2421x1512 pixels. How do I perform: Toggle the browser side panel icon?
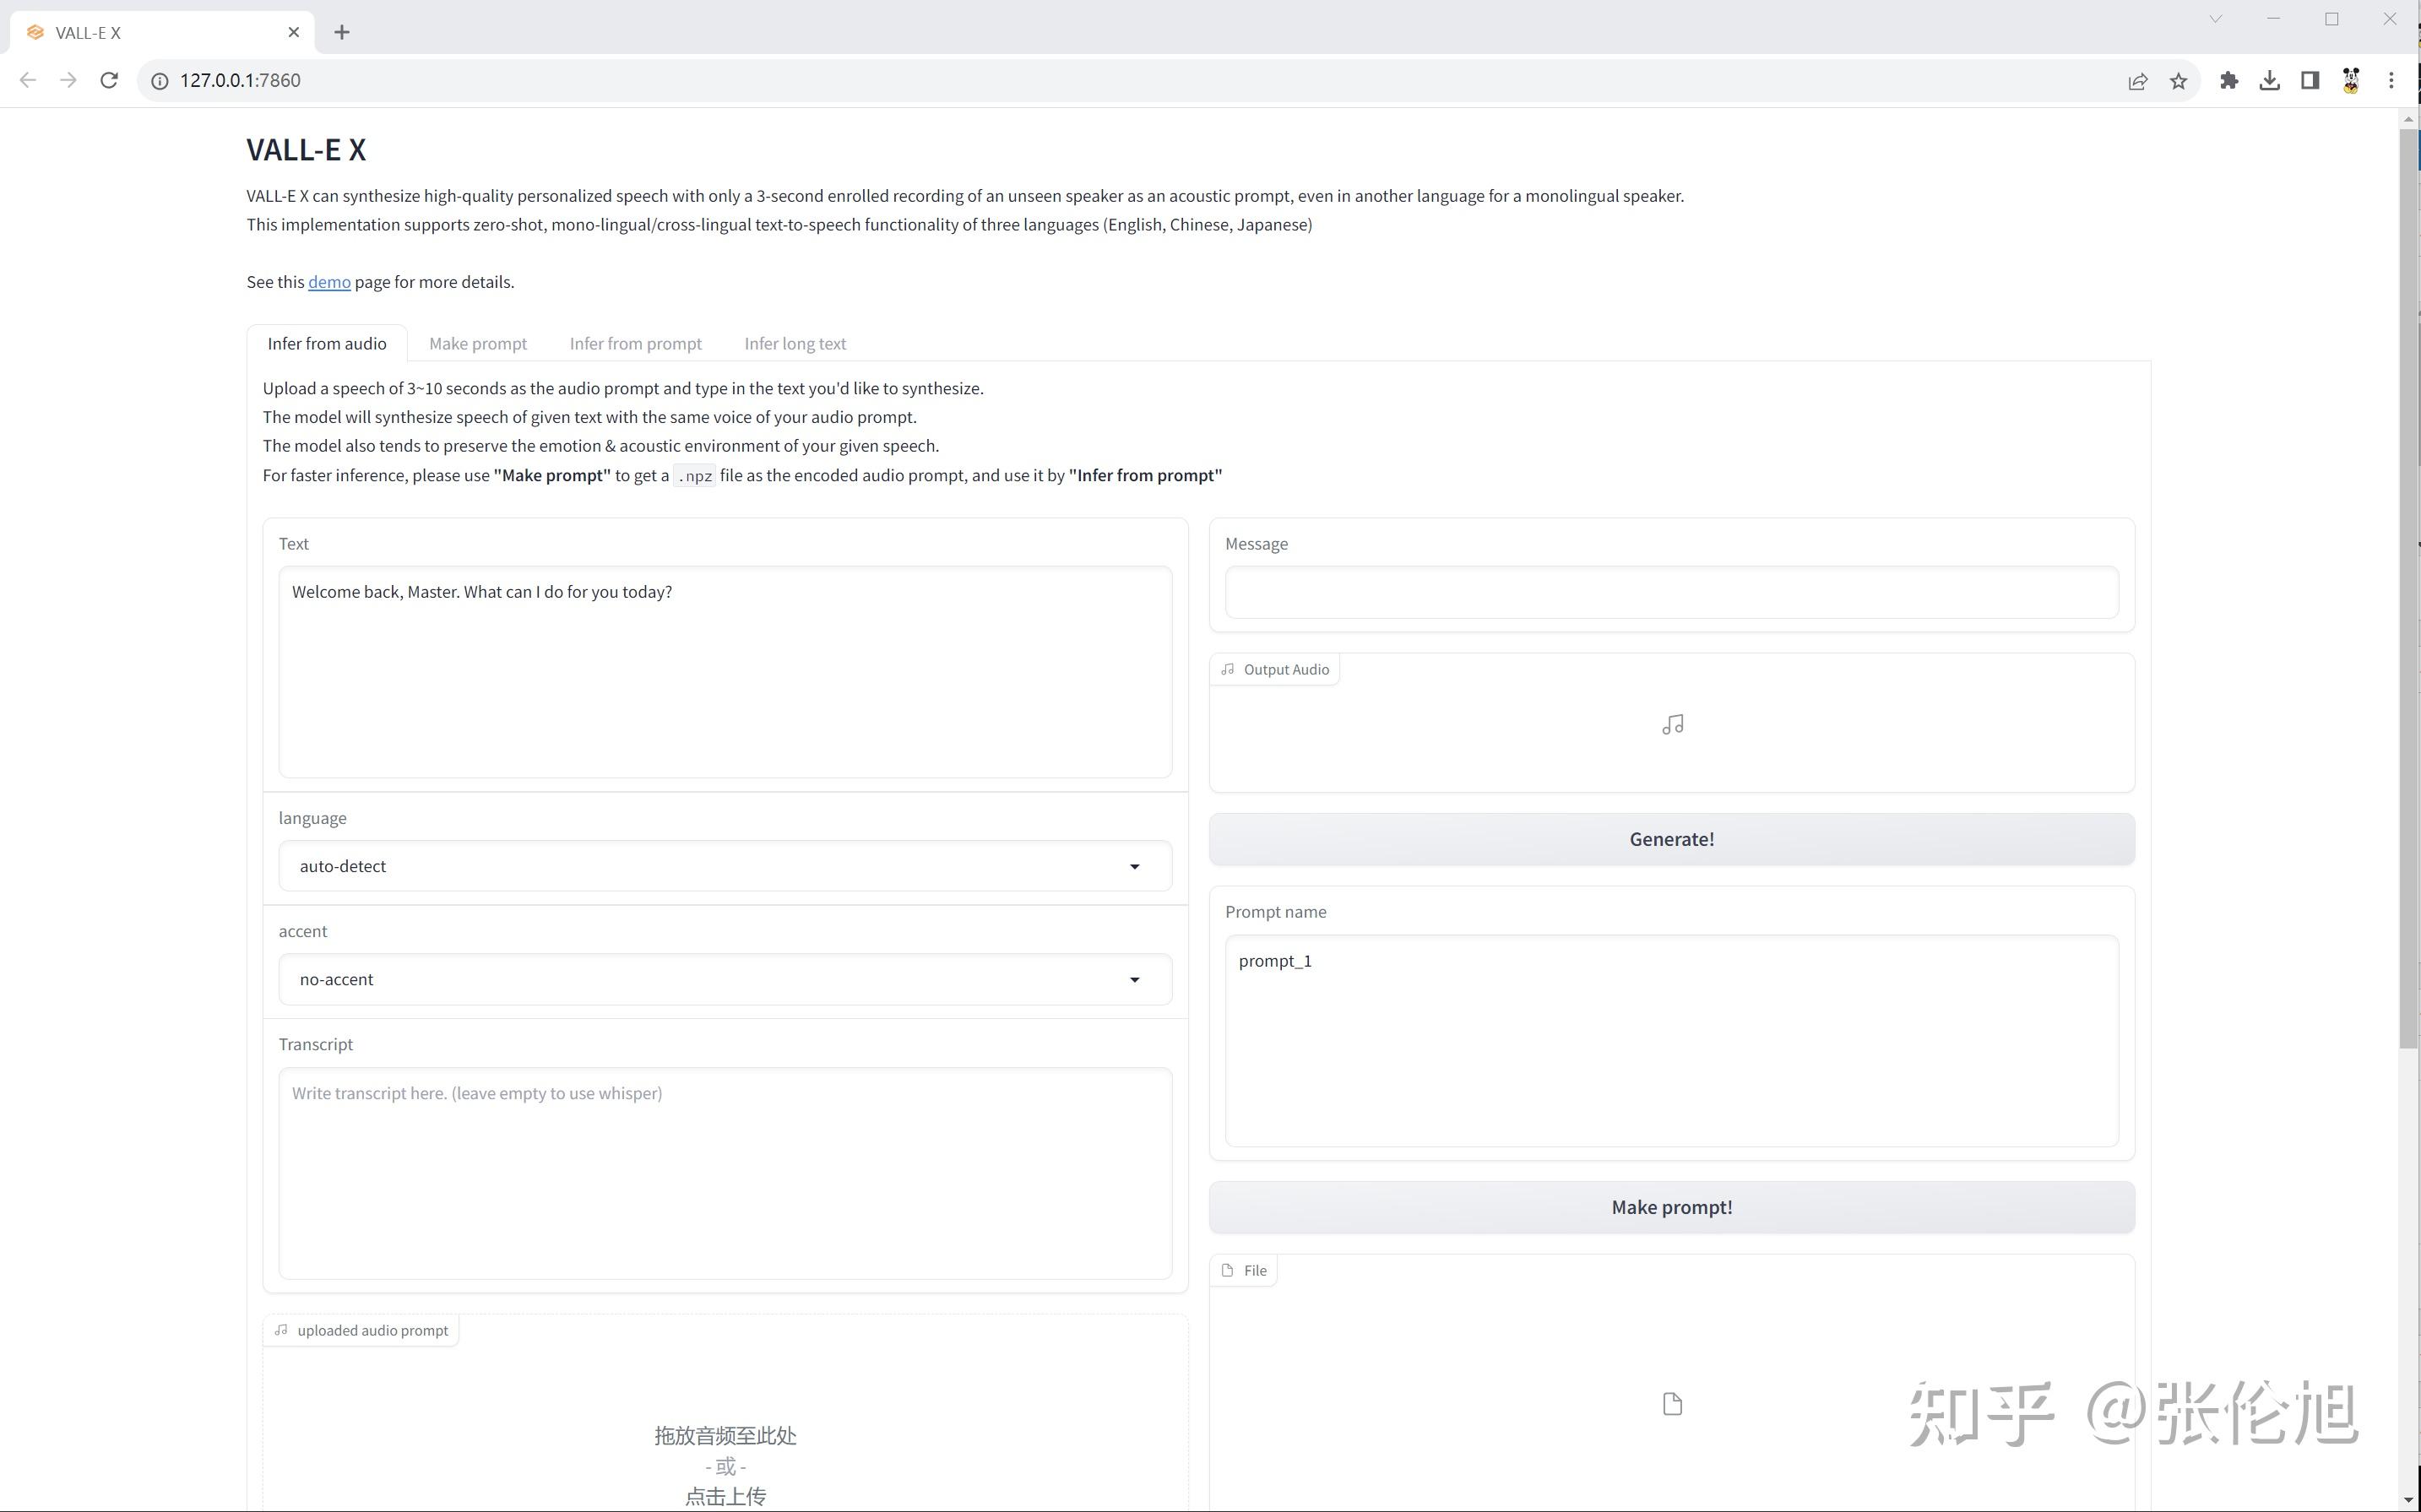[x=2310, y=81]
